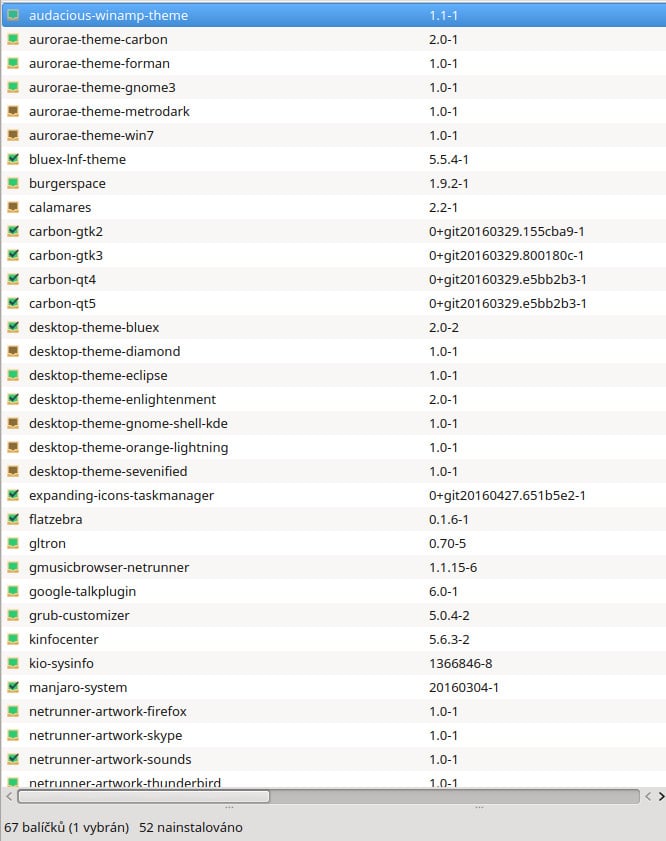666x841 pixels.
Task: Click version 1366846-8 of kio-sysinfo
Action: click(461, 663)
